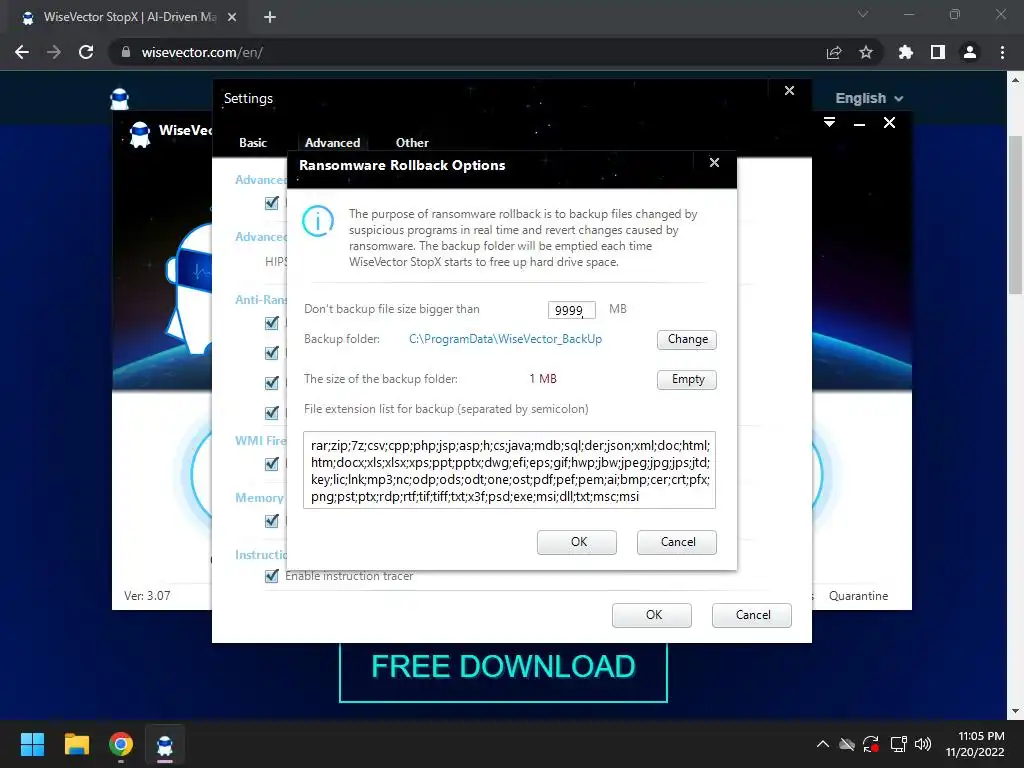Close the Ransomware Rollback Options dialog

pos(714,163)
